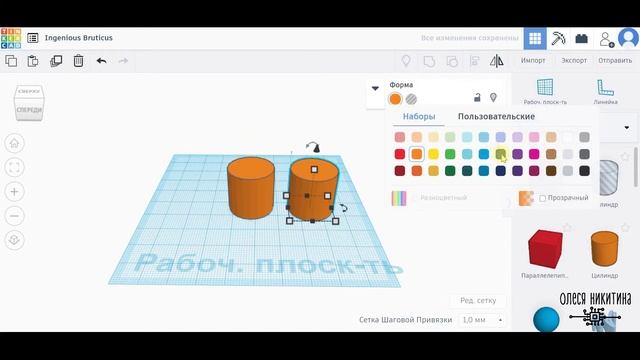Image resolution: width=640 pixels, height=360 pixels.
Task: Open the shapes category dropdown arrow
Action: click(627, 128)
